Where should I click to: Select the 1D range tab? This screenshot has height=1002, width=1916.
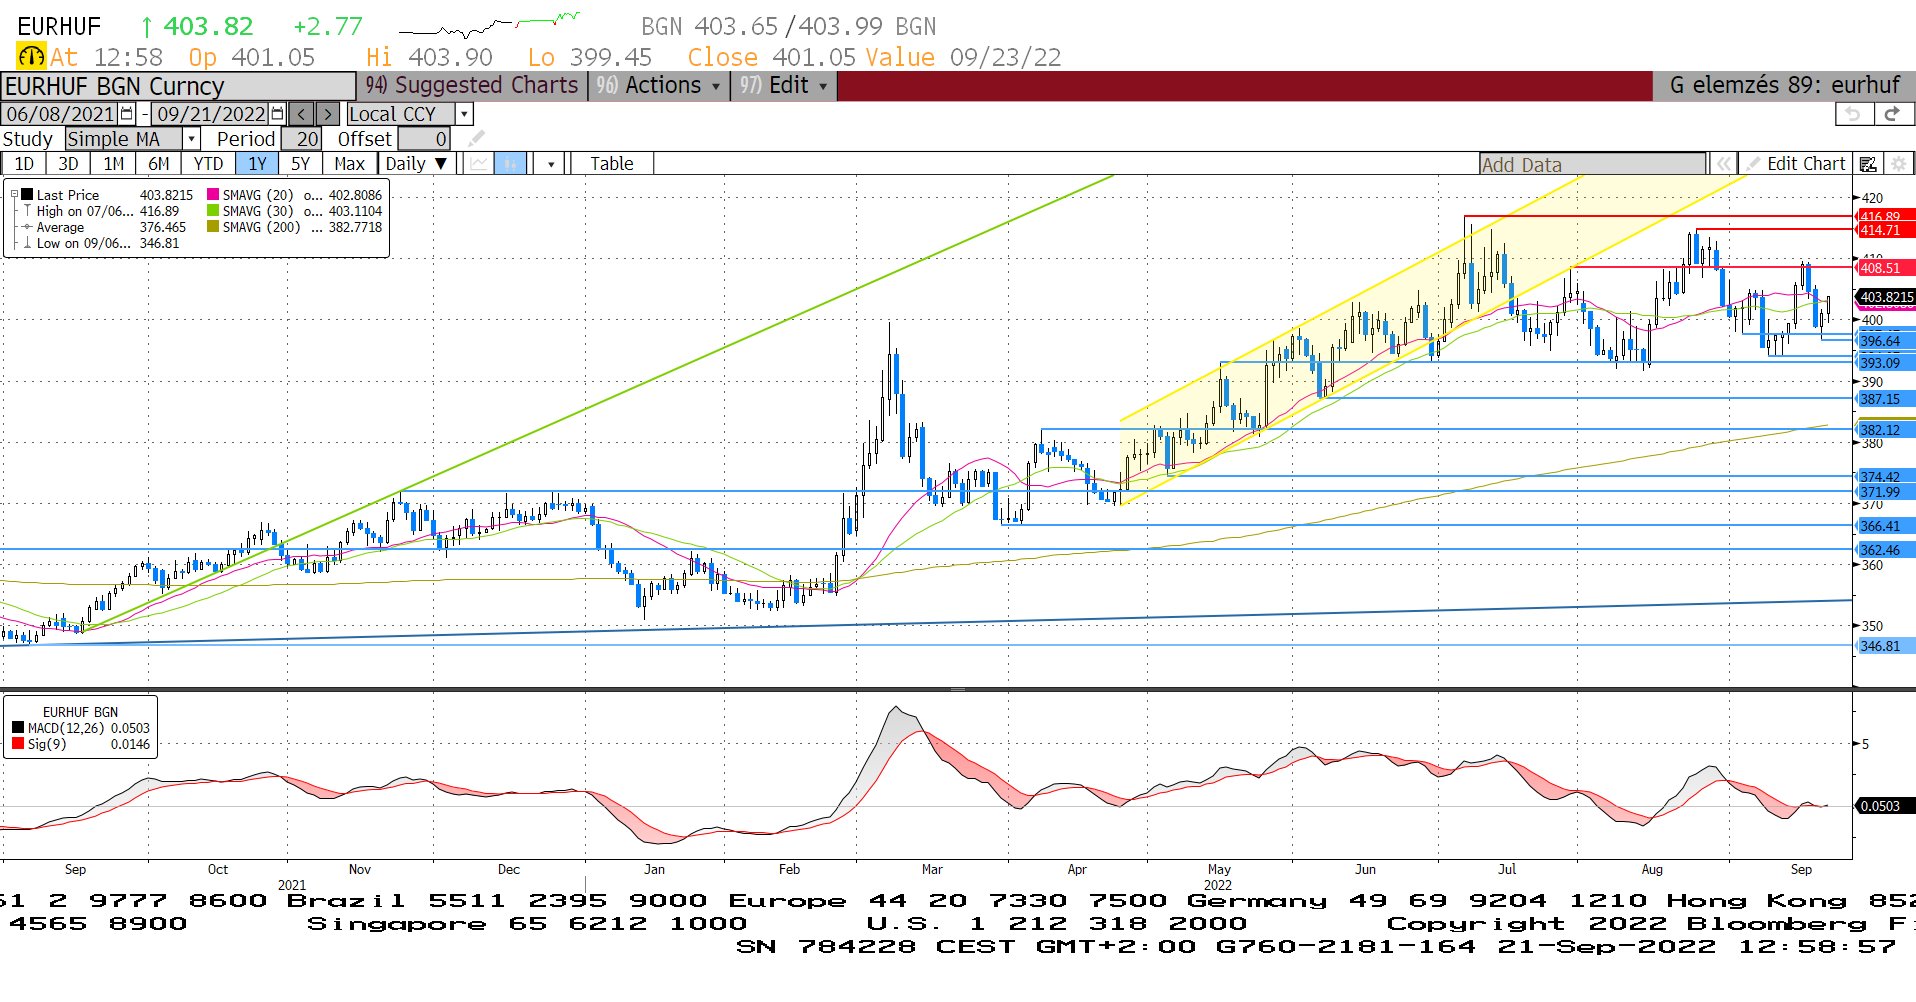pos(24,164)
